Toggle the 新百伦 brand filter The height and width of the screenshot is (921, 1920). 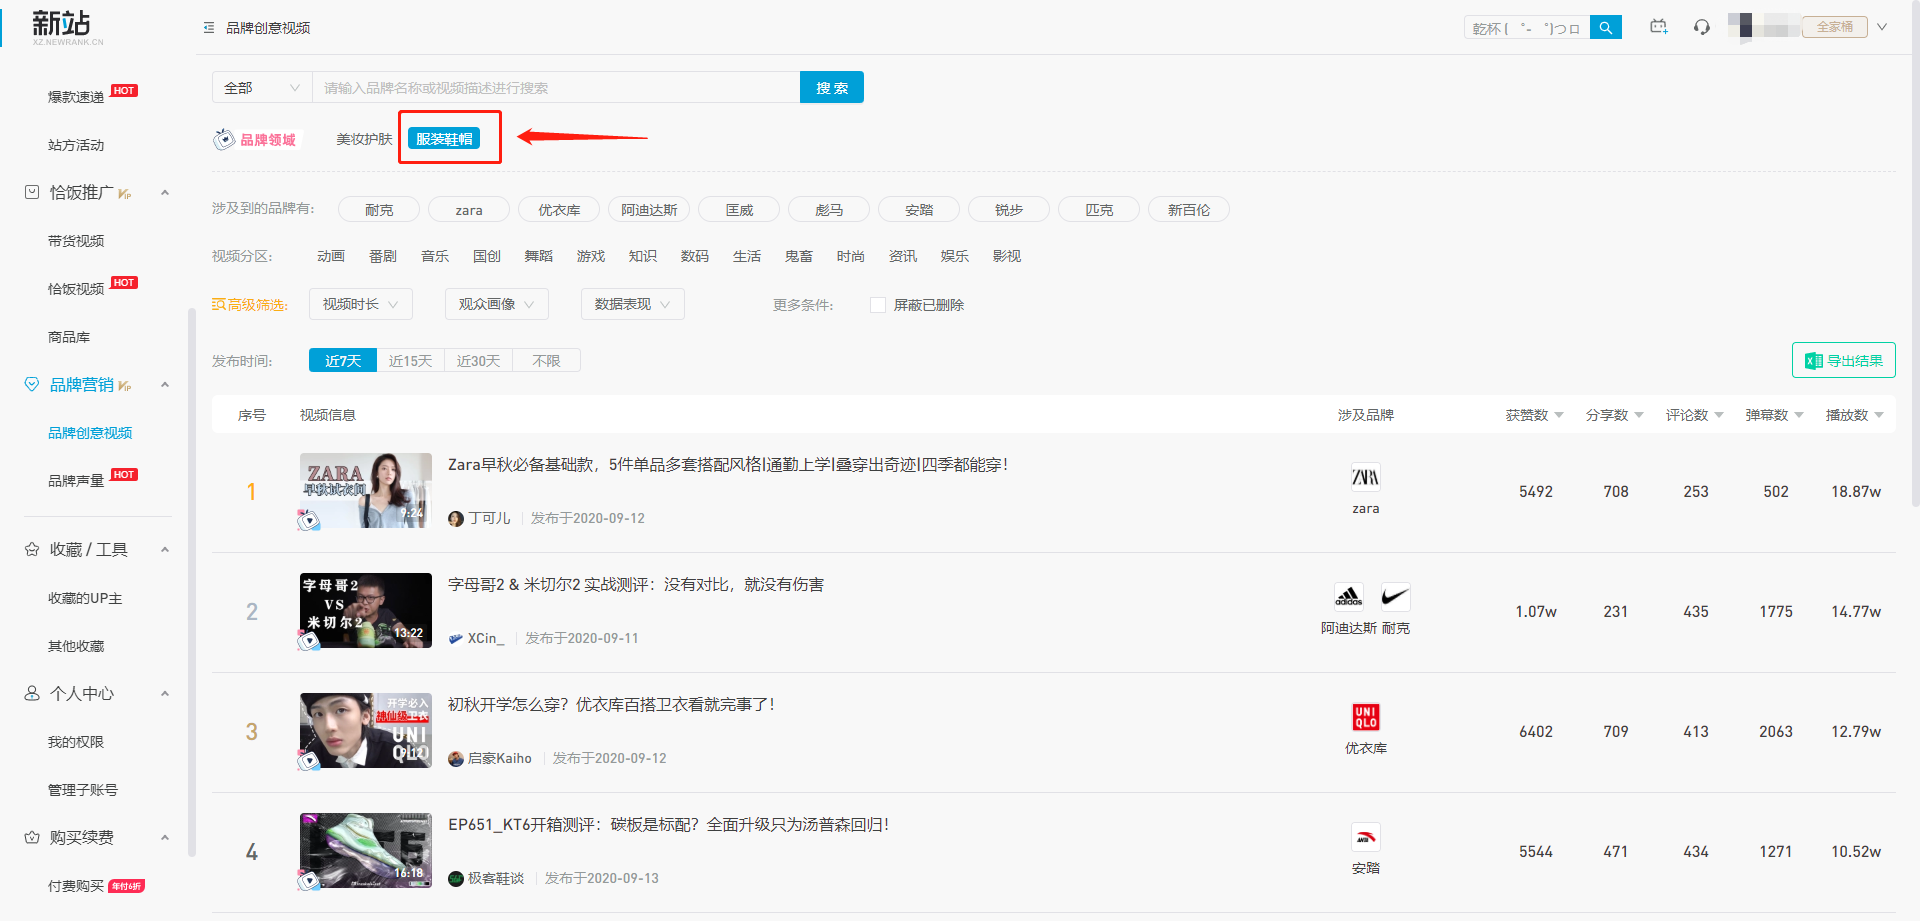tap(1189, 210)
